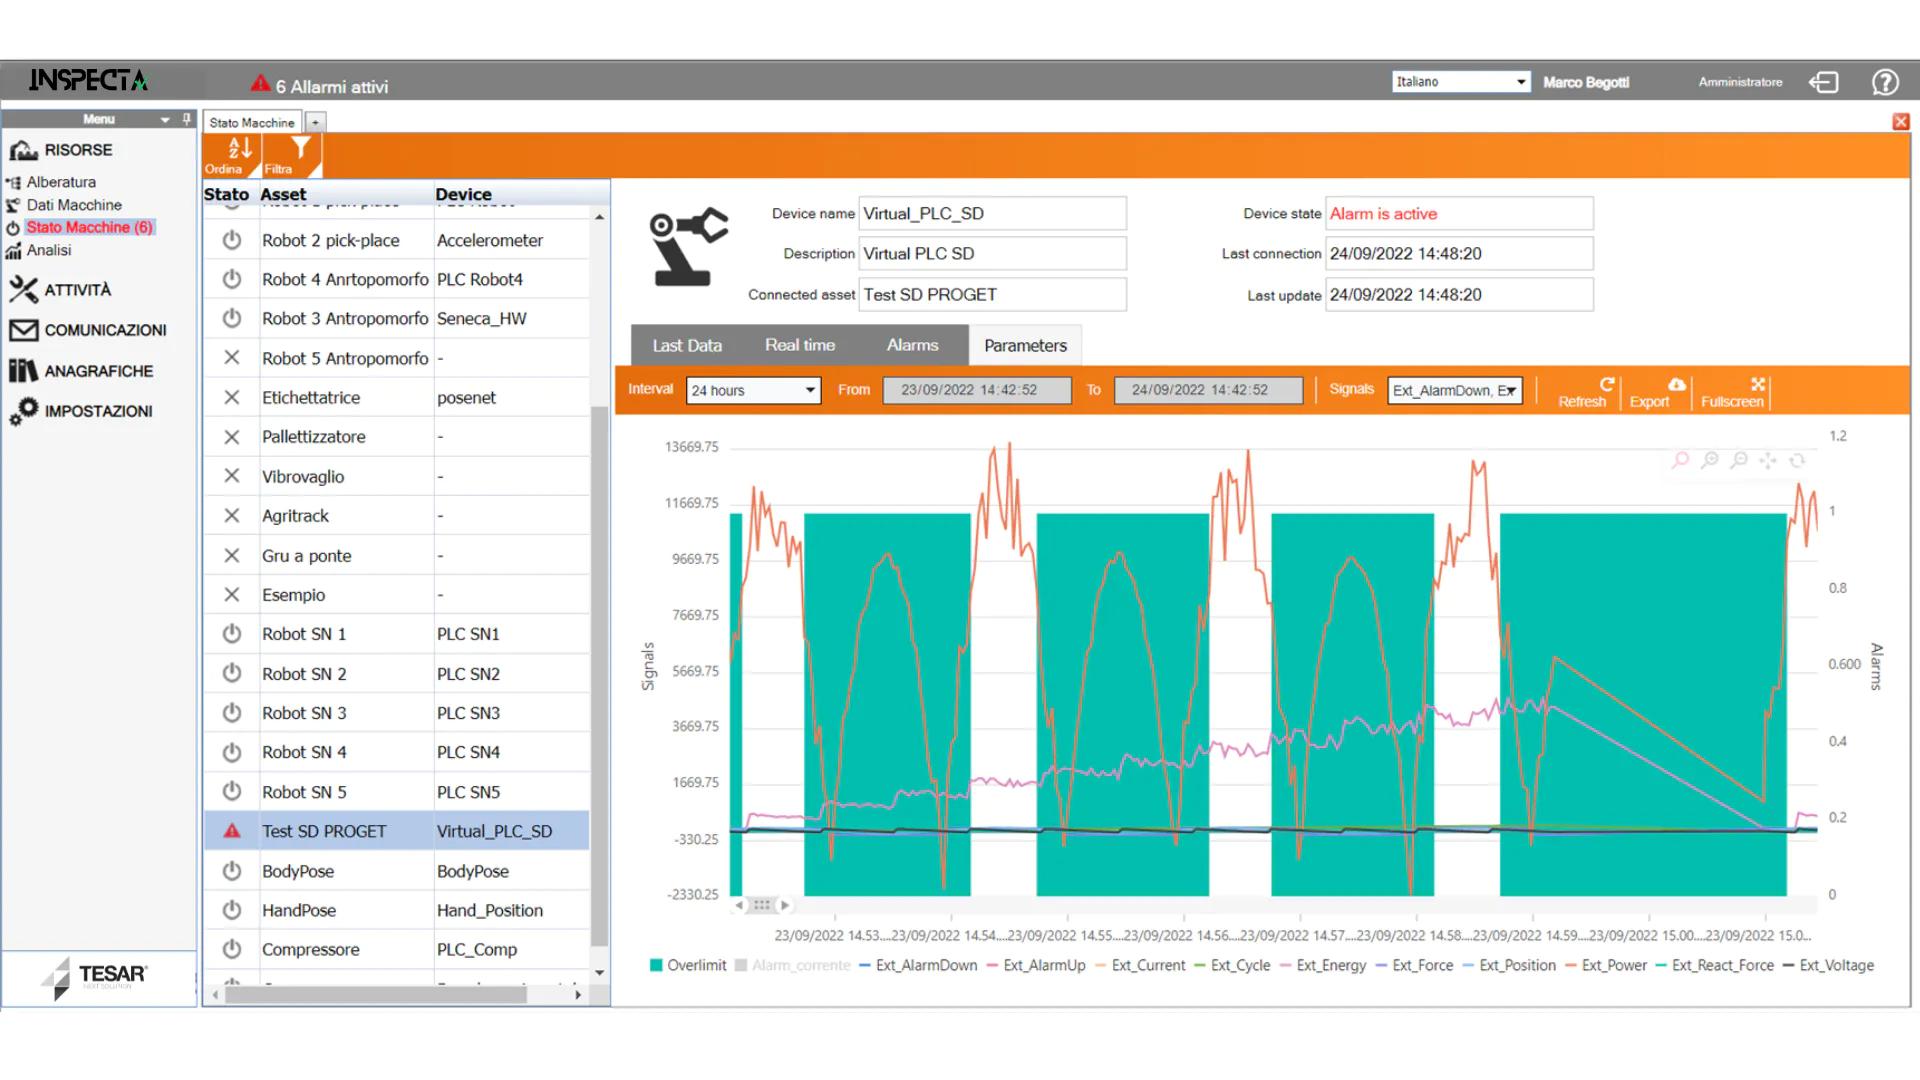Open the IMPOSTAZIONI menu section

[98, 411]
